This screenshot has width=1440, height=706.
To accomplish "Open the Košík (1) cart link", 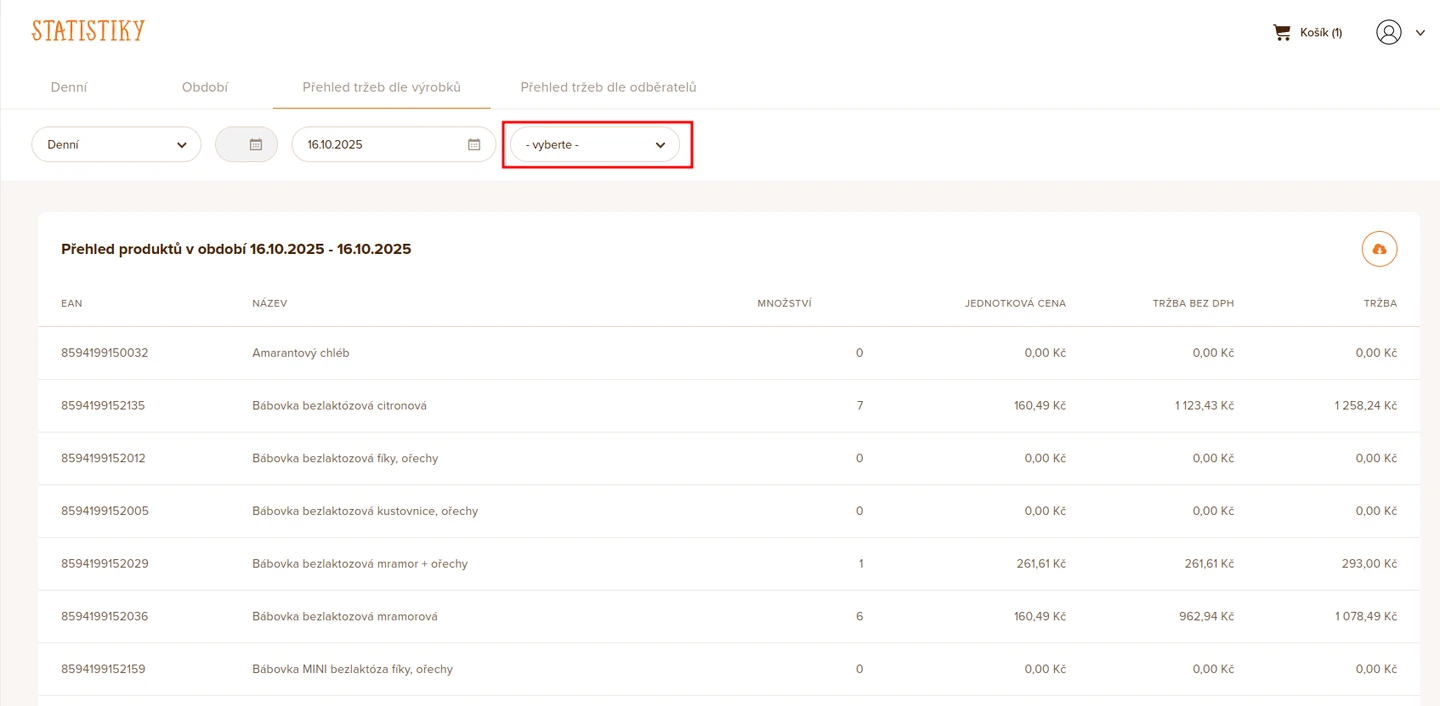I will tap(1320, 33).
